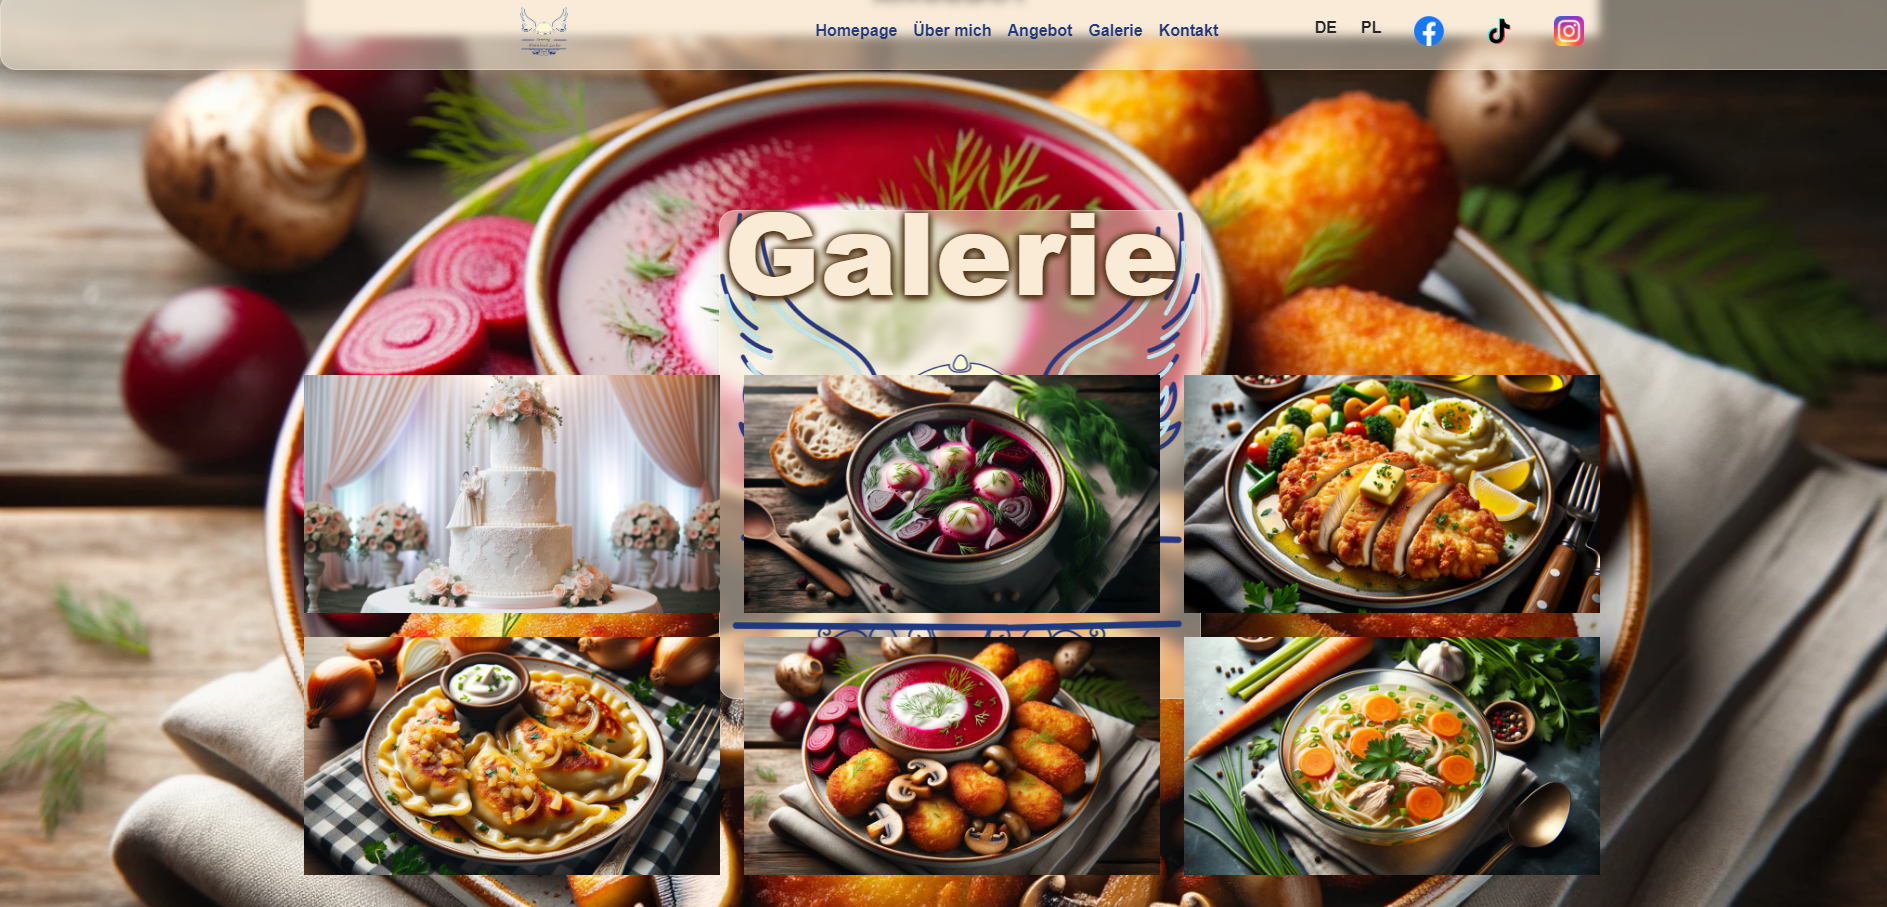Open the pierogi with onions photo
Image resolution: width=1887 pixels, height=907 pixels.
(511, 756)
